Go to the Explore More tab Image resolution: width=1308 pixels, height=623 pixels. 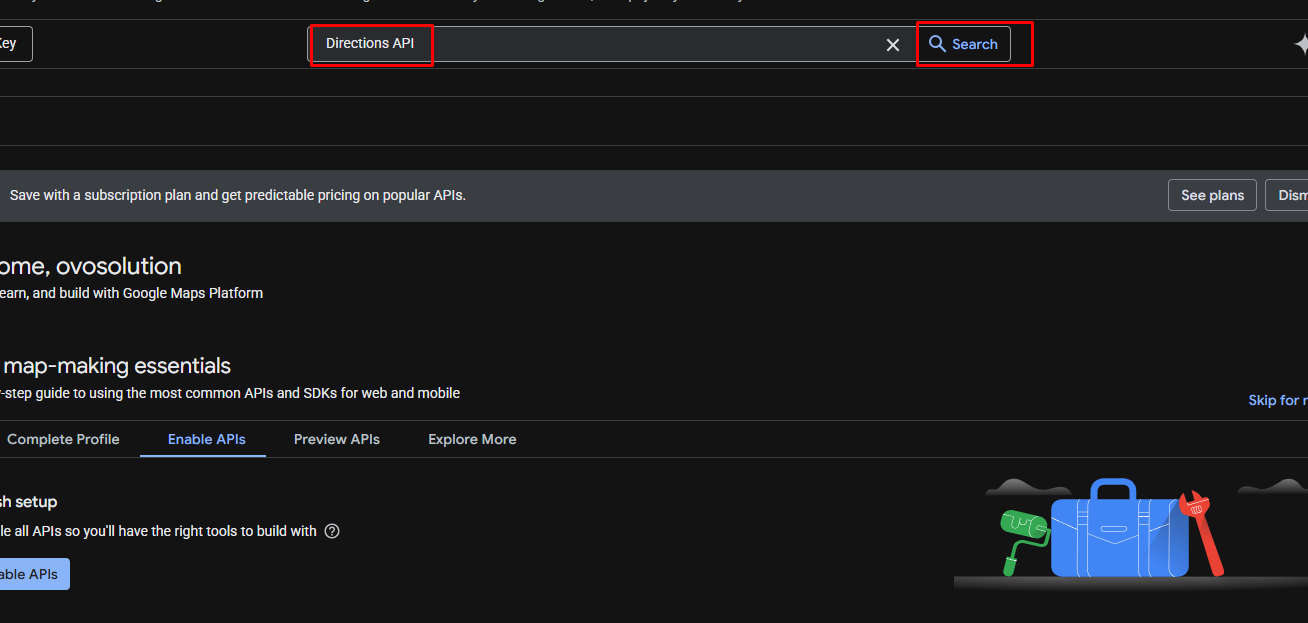click(472, 439)
